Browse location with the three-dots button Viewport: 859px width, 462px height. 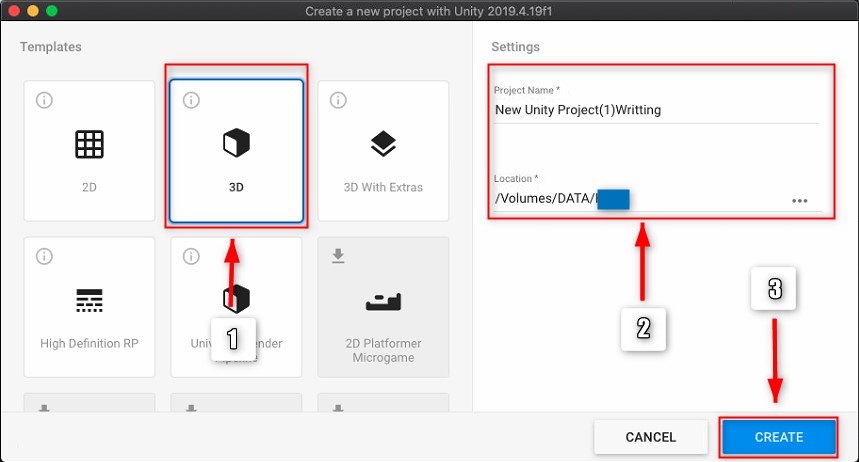800,201
